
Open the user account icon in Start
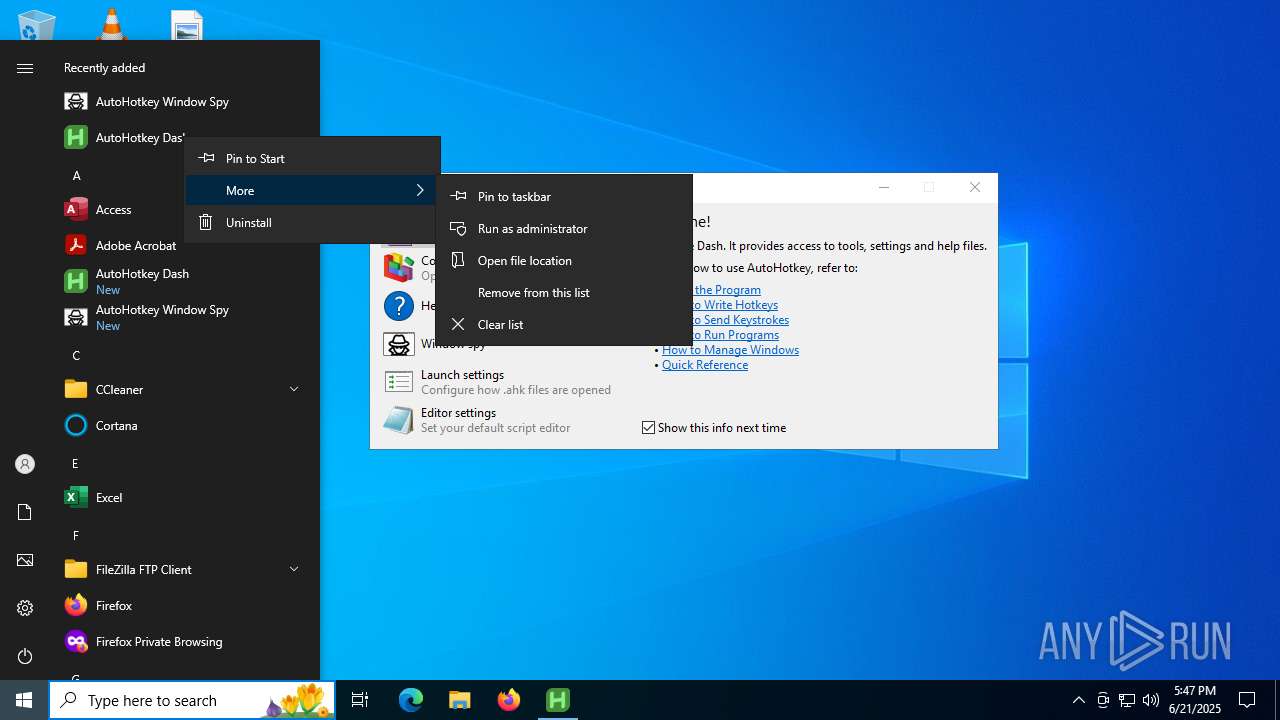tap(25, 464)
